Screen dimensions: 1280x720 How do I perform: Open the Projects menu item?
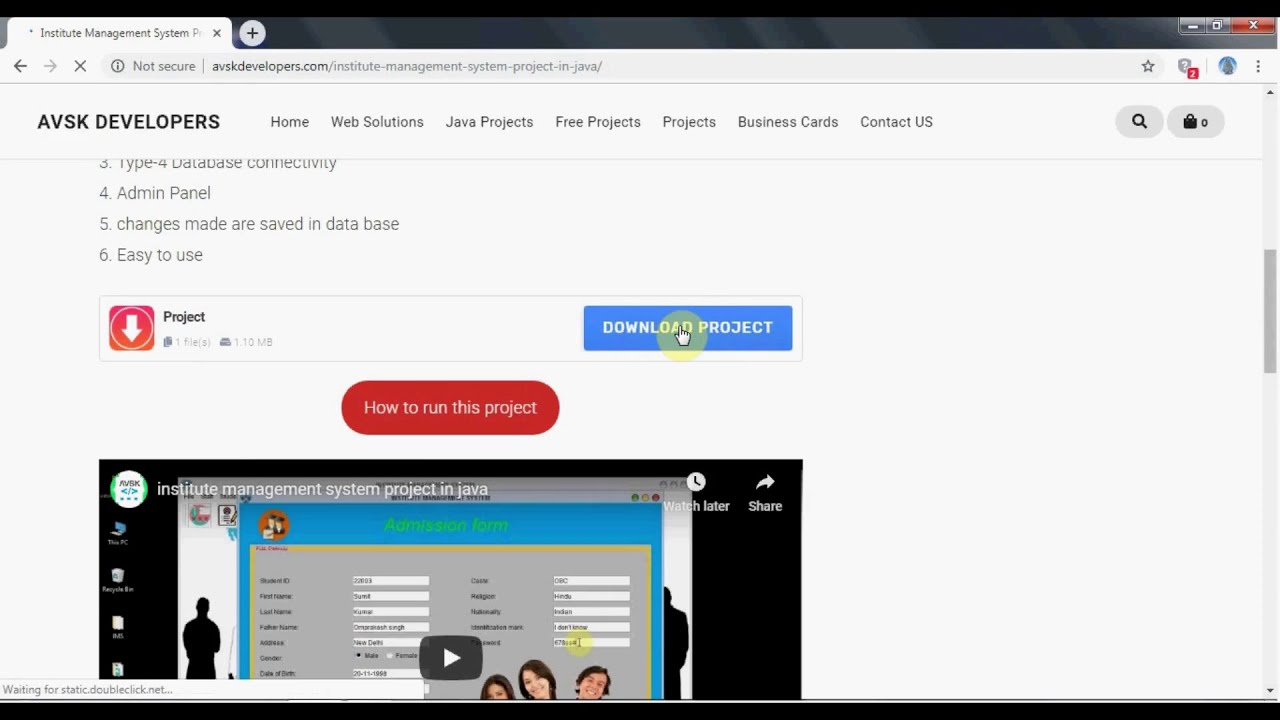689,122
